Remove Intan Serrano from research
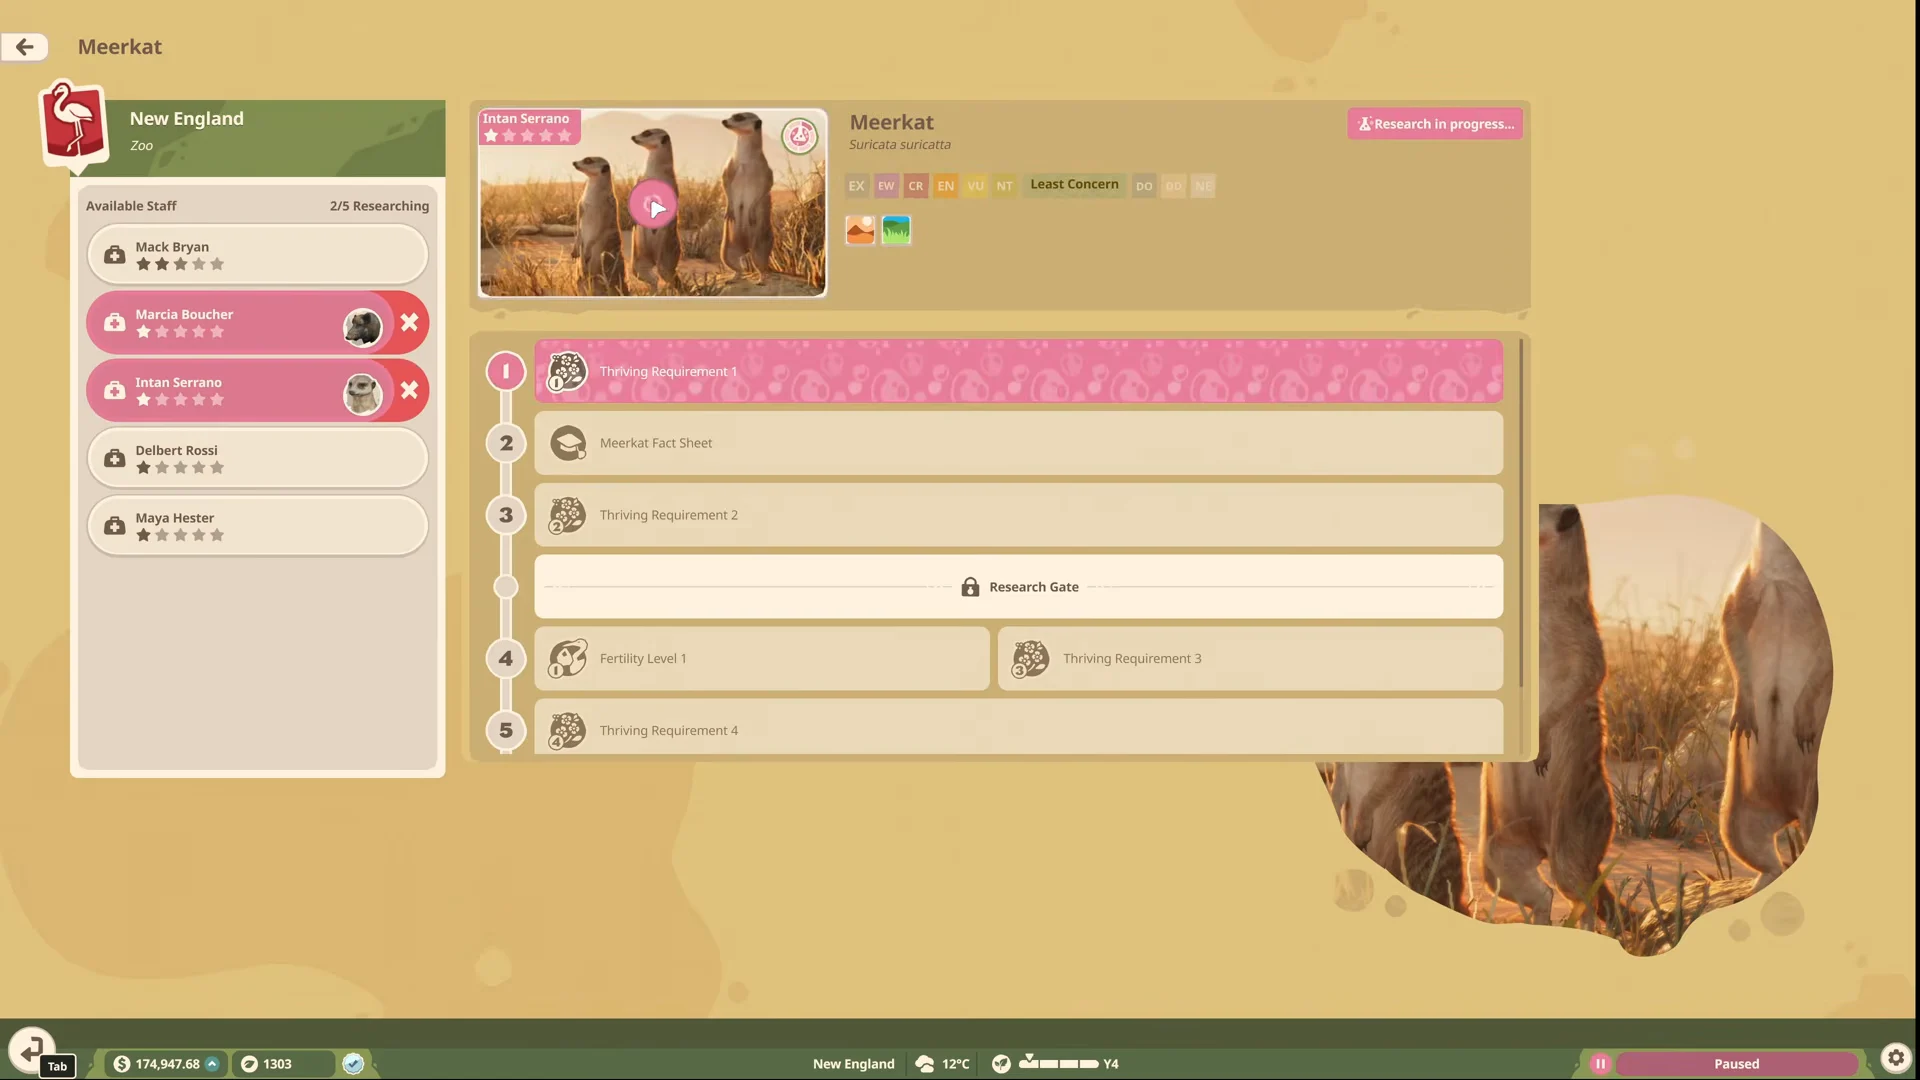Image resolution: width=1920 pixels, height=1080 pixels. coord(409,390)
